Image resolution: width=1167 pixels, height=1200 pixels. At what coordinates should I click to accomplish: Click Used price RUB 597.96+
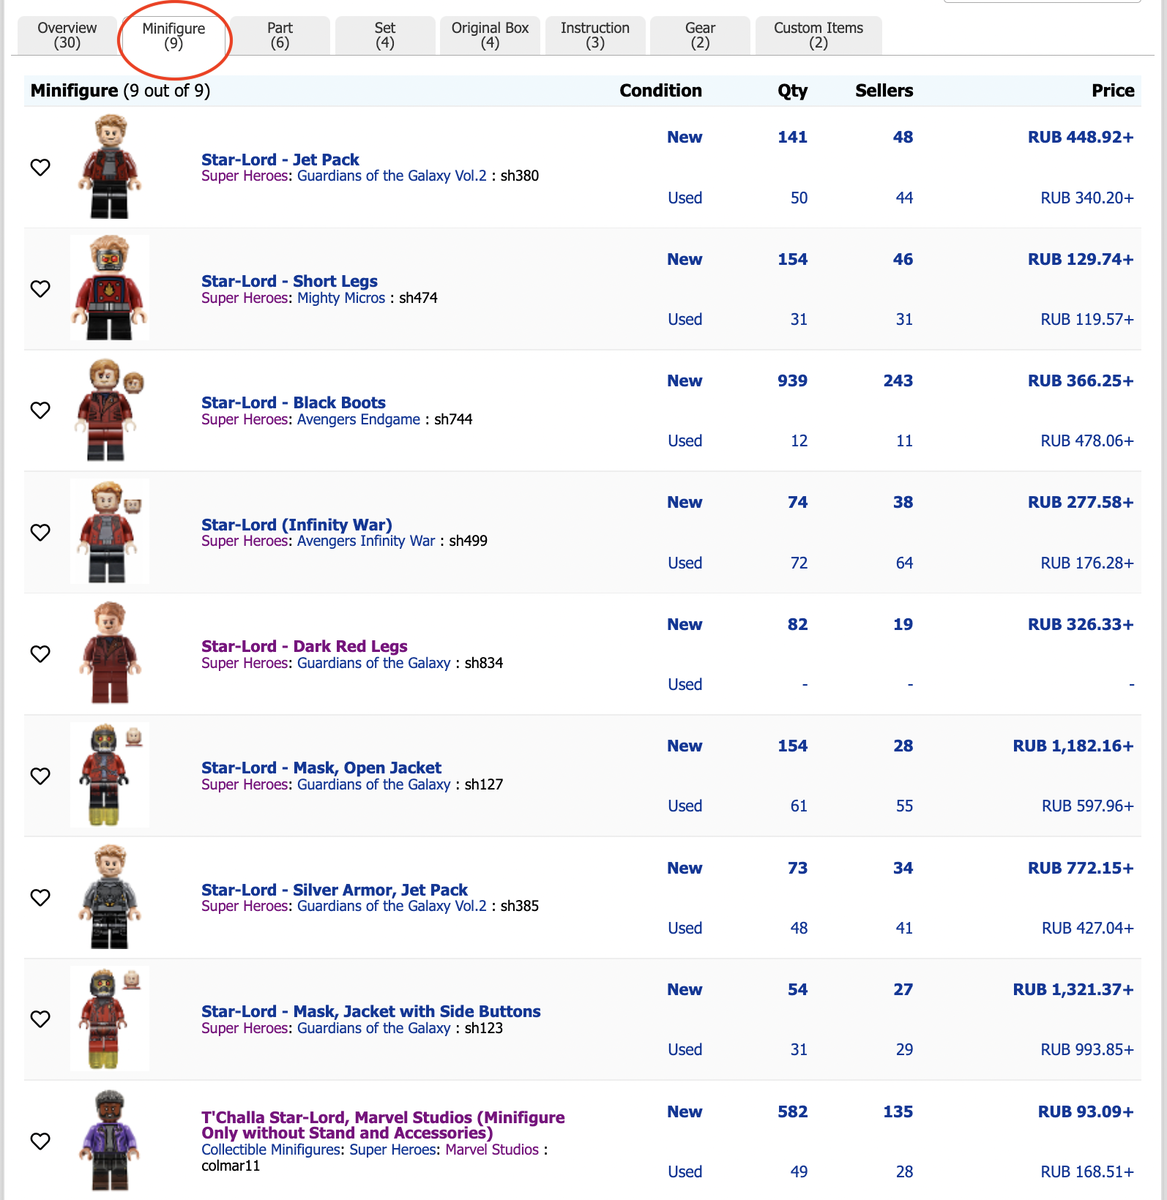[x=1087, y=806]
